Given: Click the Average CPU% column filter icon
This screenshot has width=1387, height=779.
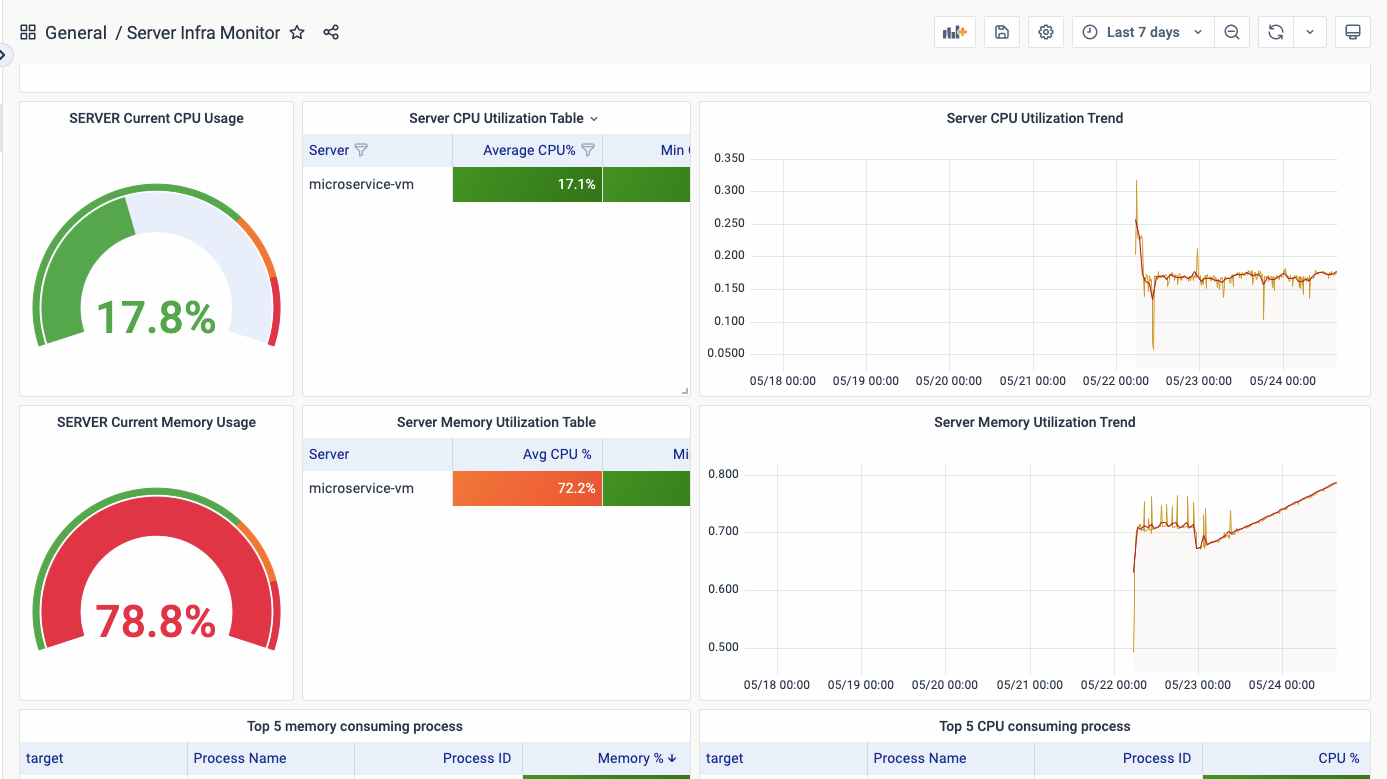Looking at the screenshot, I should [x=588, y=150].
